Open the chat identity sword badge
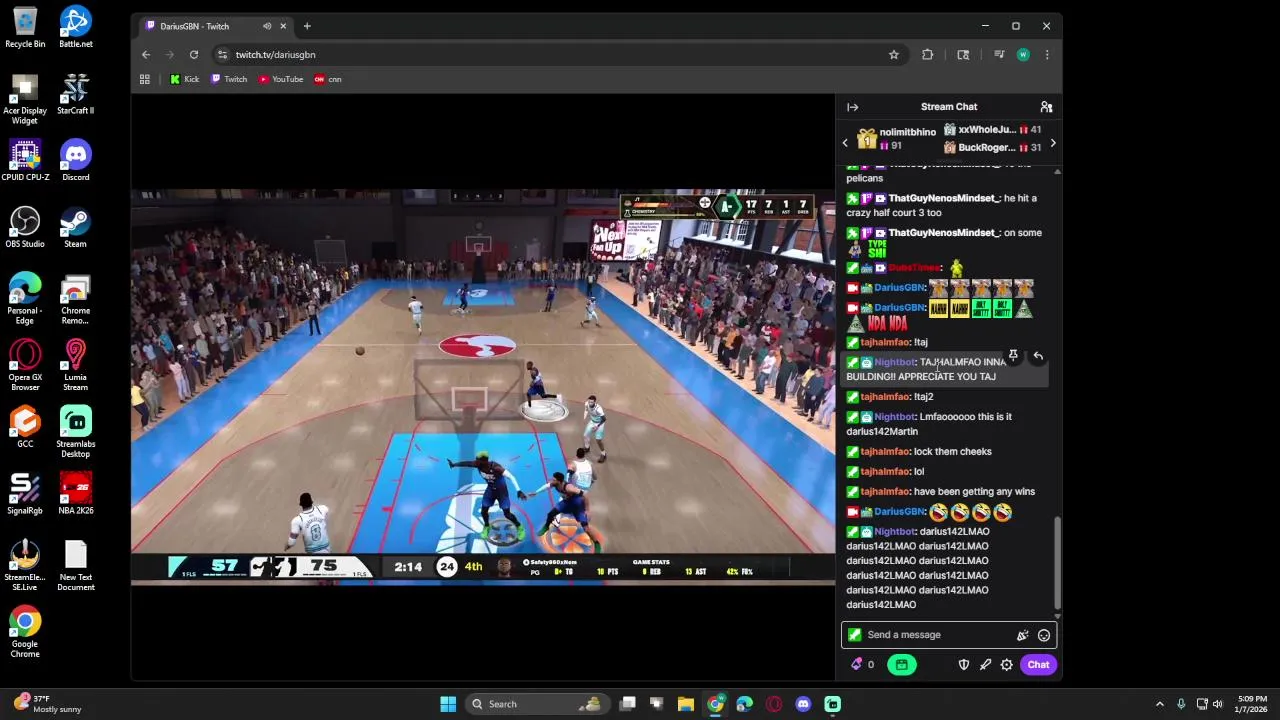Screen dimensions: 1280x720 tap(854, 635)
